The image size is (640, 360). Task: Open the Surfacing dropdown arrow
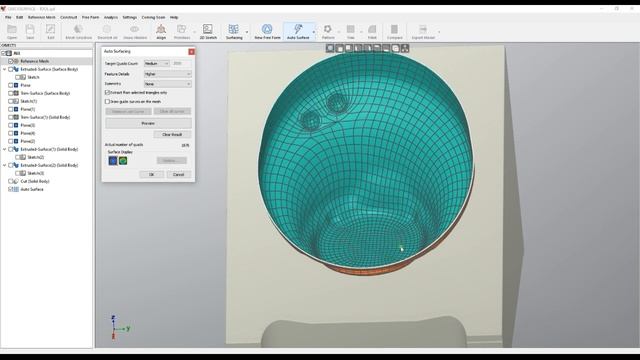(x=247, y=32)
